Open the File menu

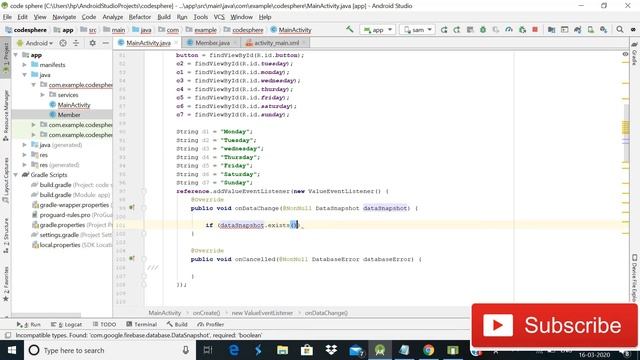point(7,17)
